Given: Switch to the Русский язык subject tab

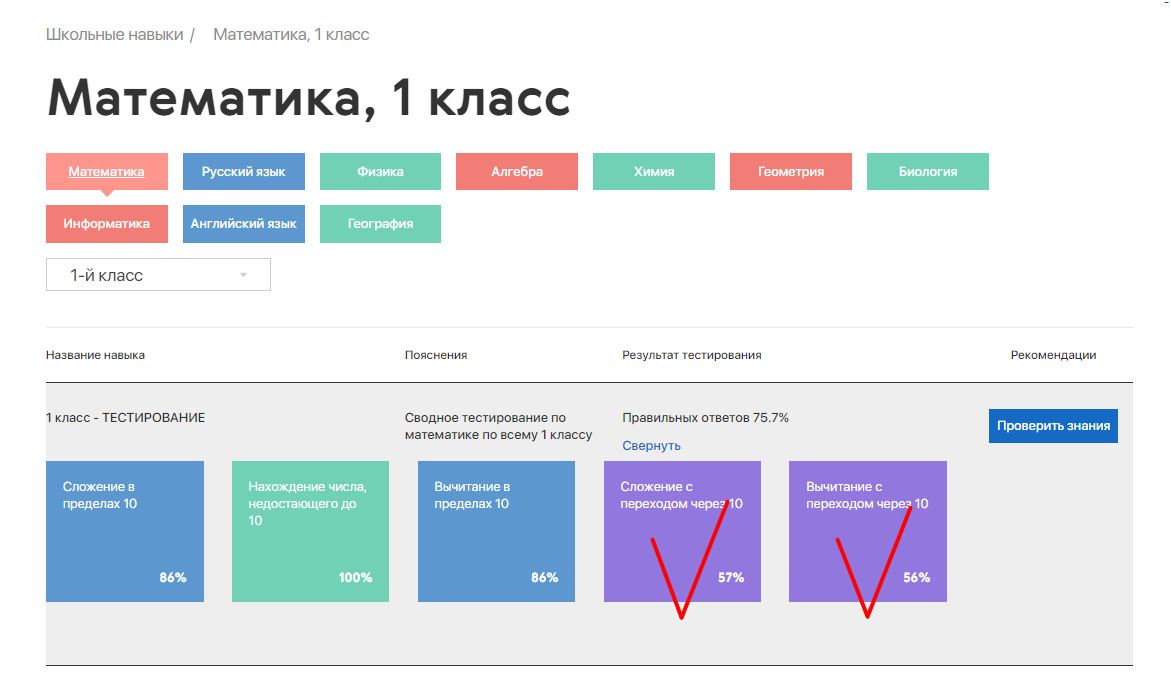Looking at the screenshot, I should [x=243, y=171].
